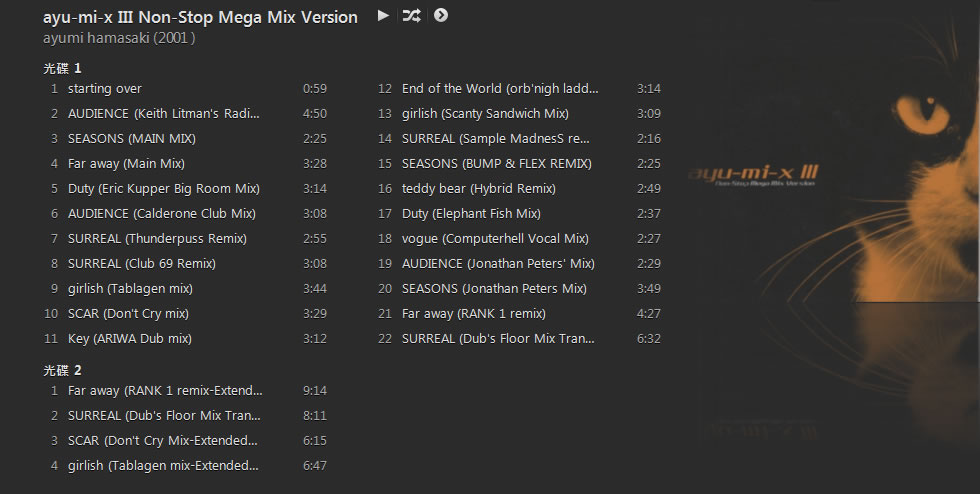The image size is (980, 494).
Task: Click duration 9:14 on disc 2
Action: [x=314, y=391]
